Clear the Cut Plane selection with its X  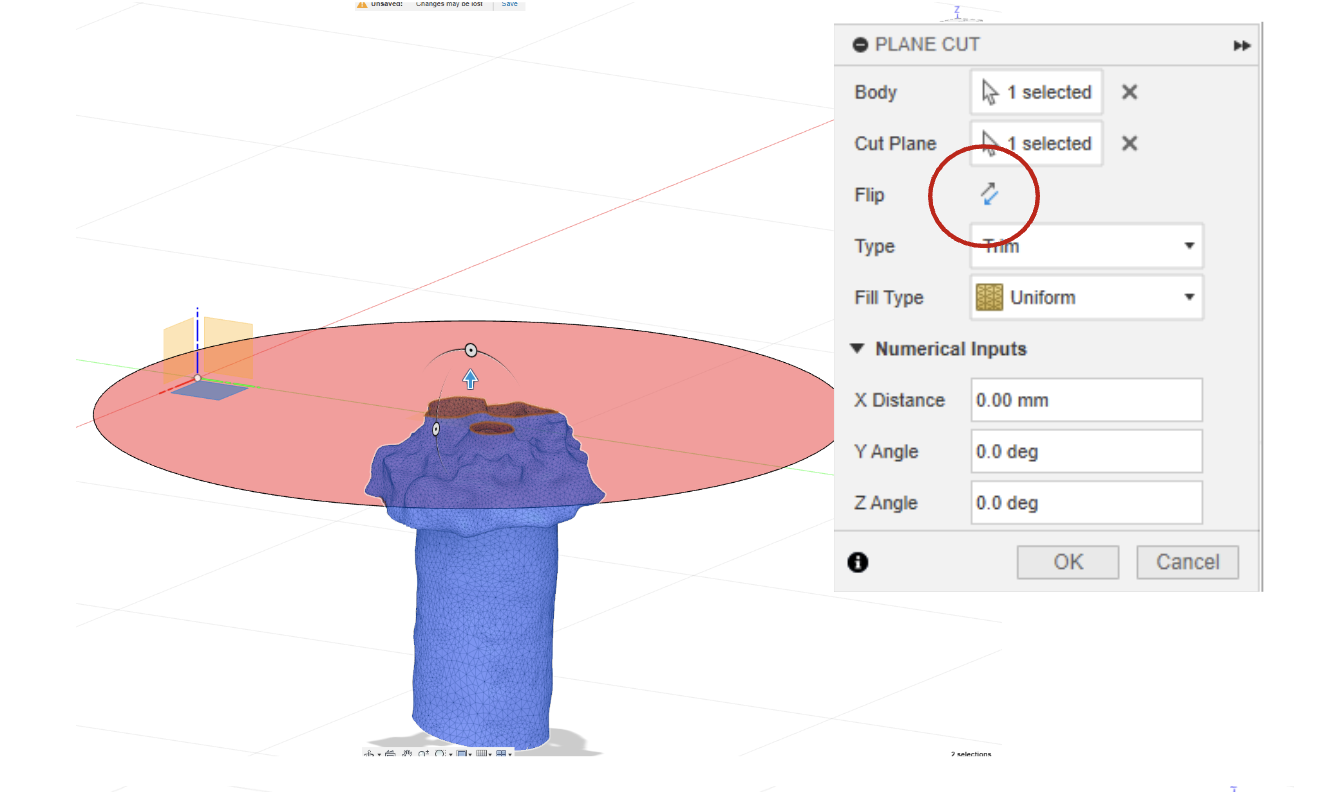(1129, 143)
